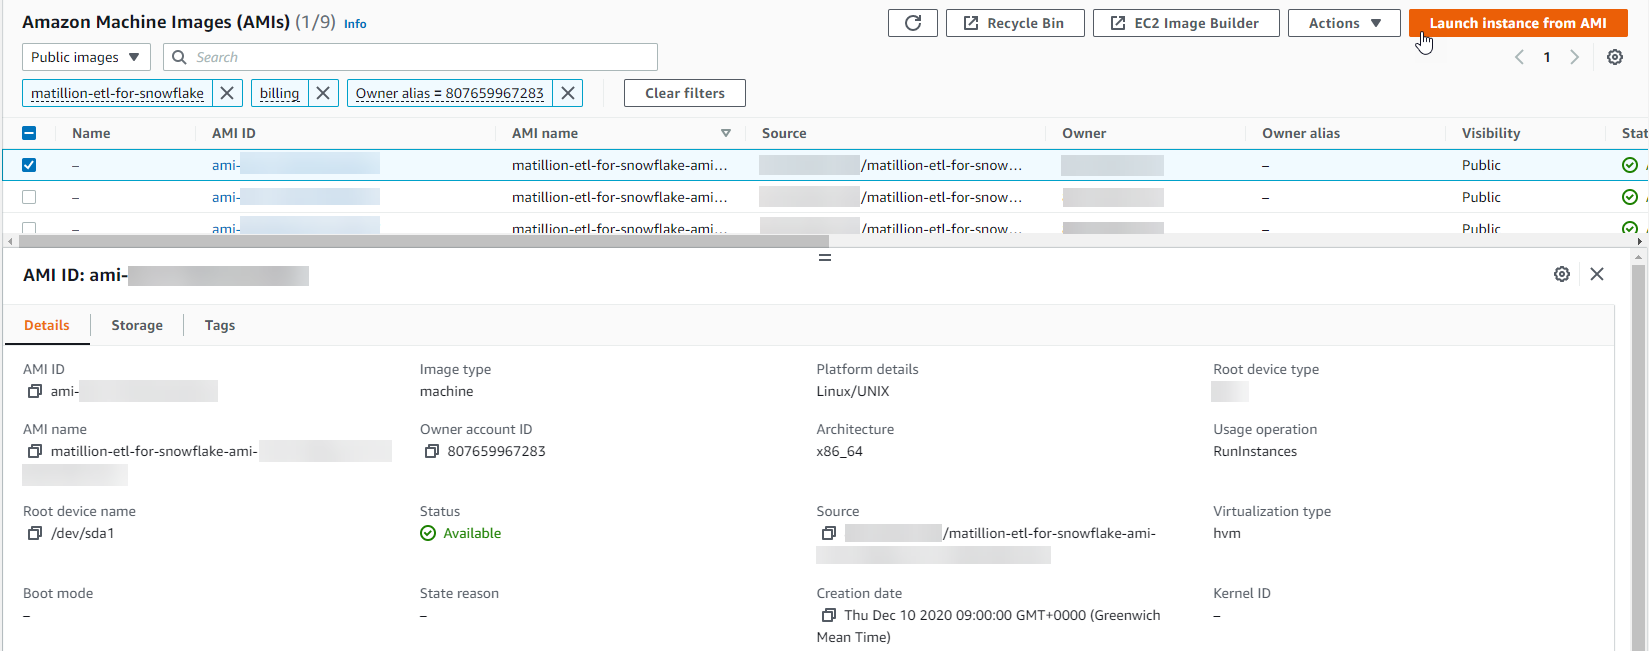Expand the Actions dropdown menu
1649x651 pixels.
click(x=1344, y=23)
